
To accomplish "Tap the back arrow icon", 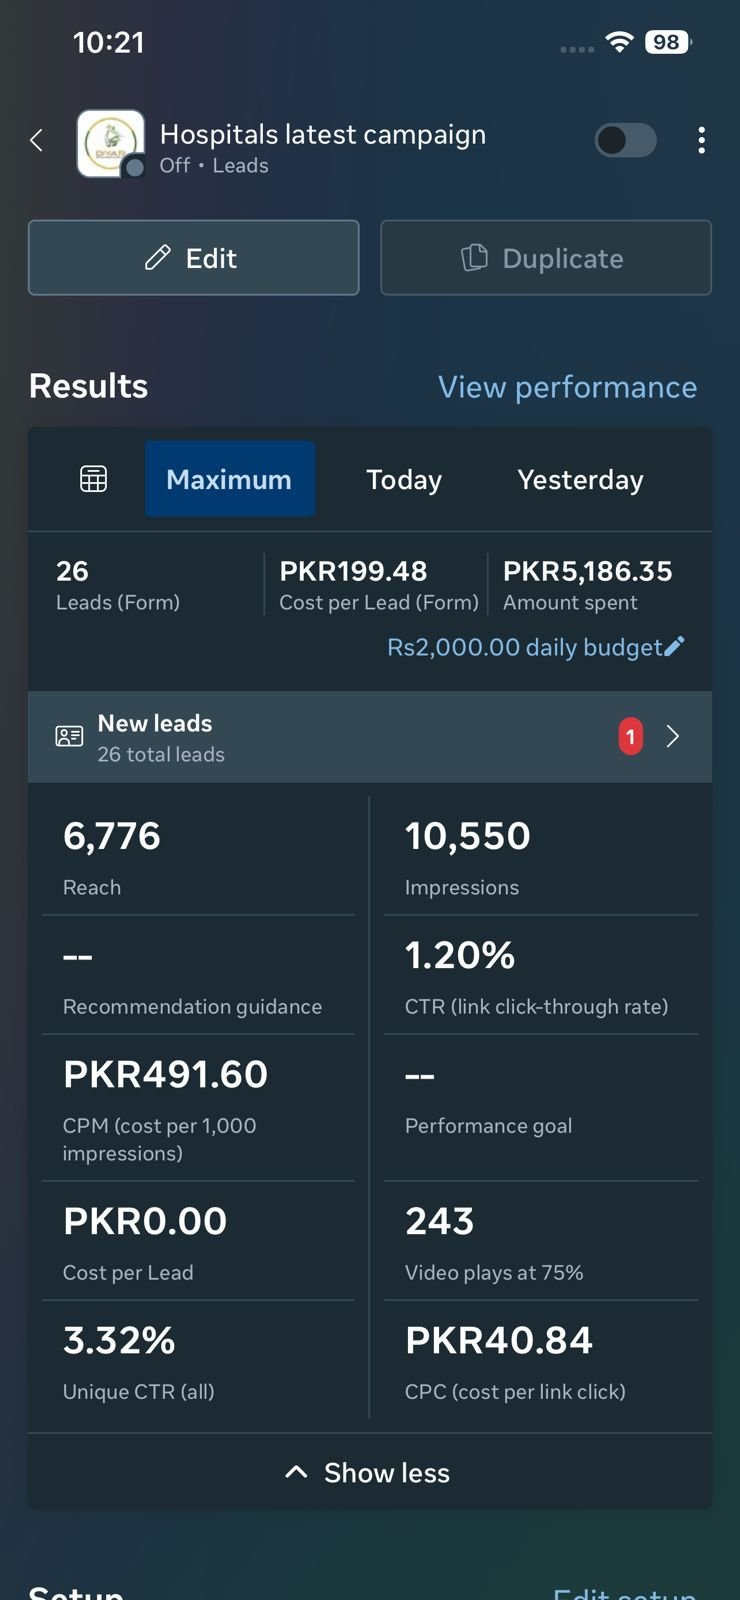I will point(37,141).
